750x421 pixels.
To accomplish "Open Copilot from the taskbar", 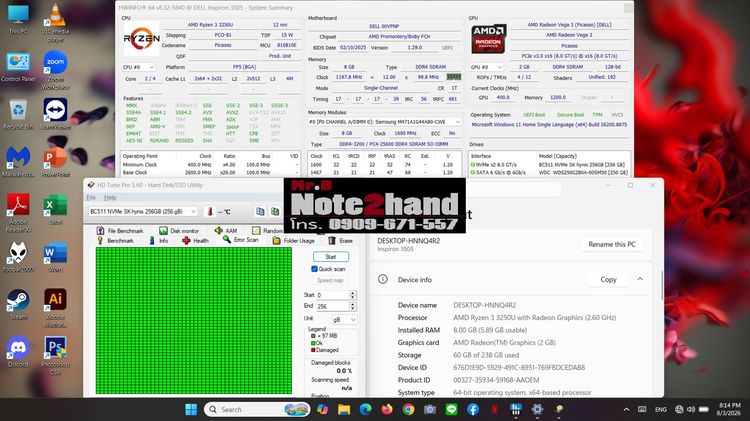I will coord(322,410).
